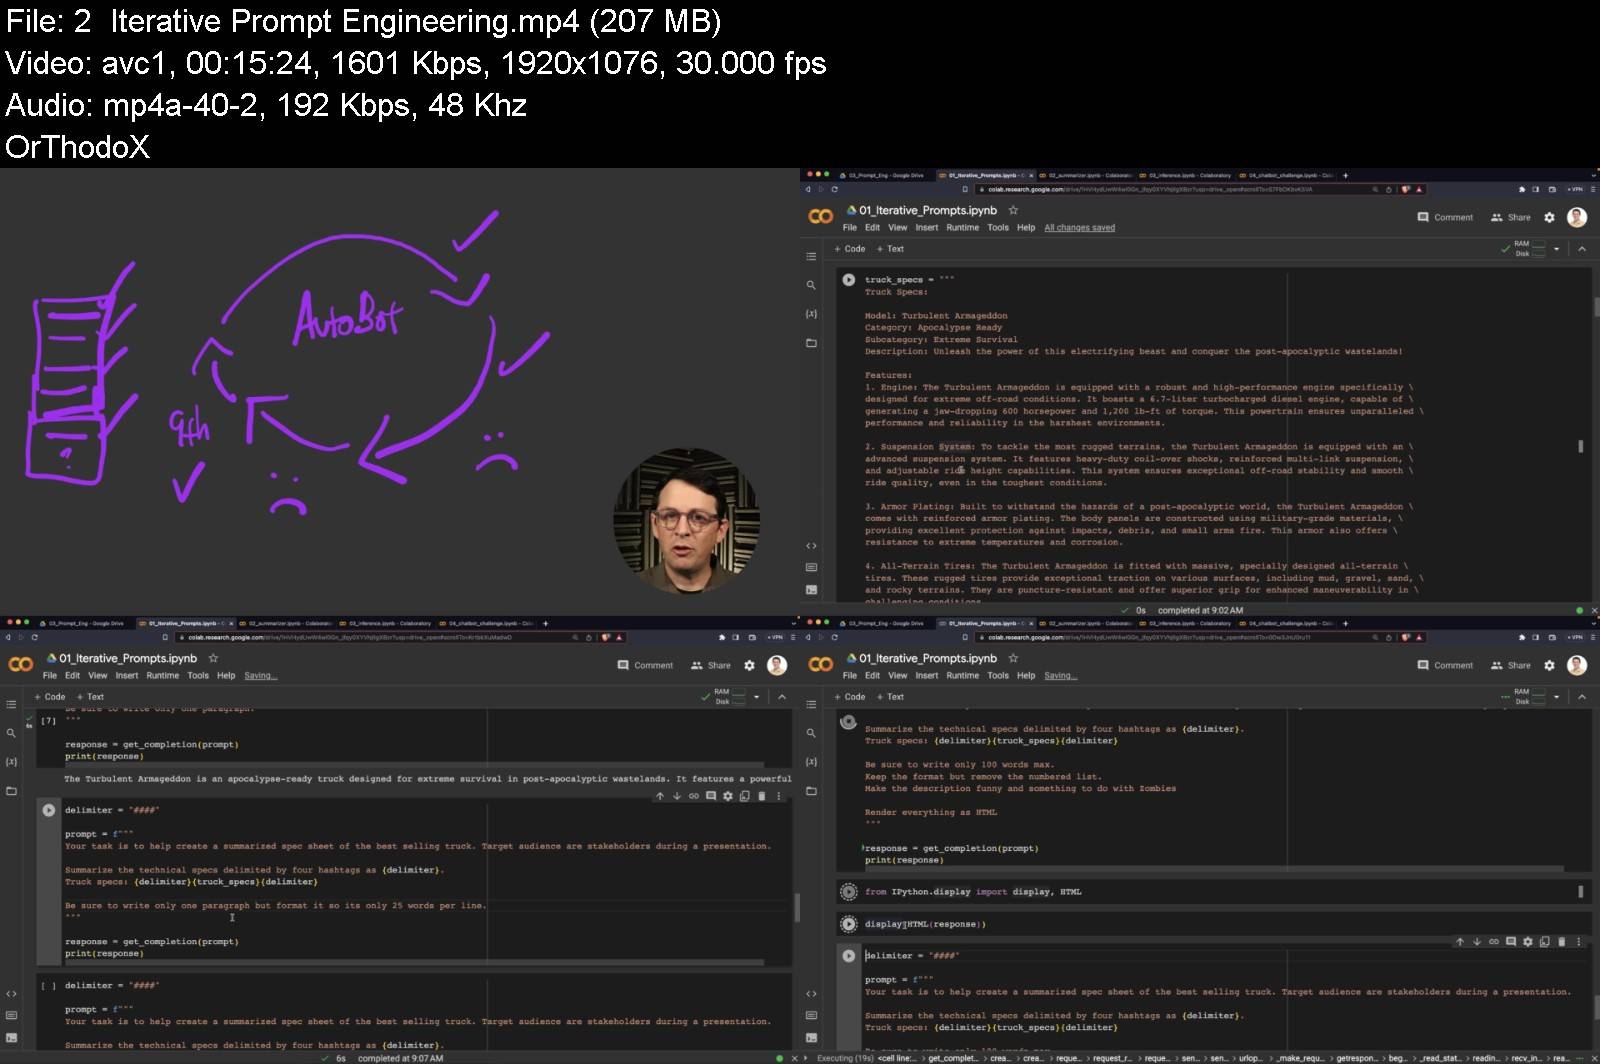Viewport: 1600px width, 1064px height.
Task: Open new browser tab in bottom-right frame
Action: pos(1345,623)
